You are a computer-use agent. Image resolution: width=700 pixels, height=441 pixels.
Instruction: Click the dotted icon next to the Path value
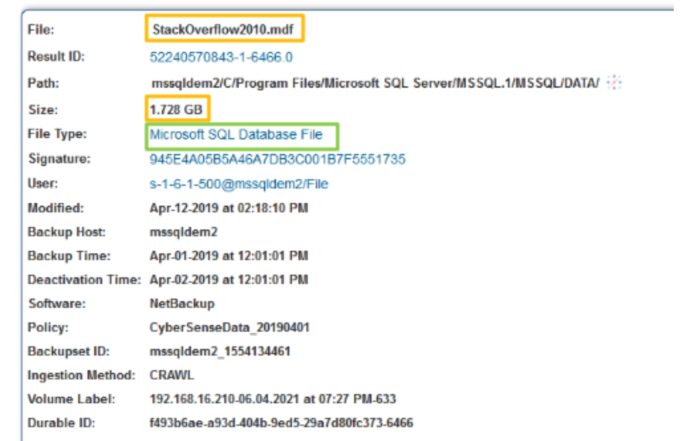click(615, 83)
